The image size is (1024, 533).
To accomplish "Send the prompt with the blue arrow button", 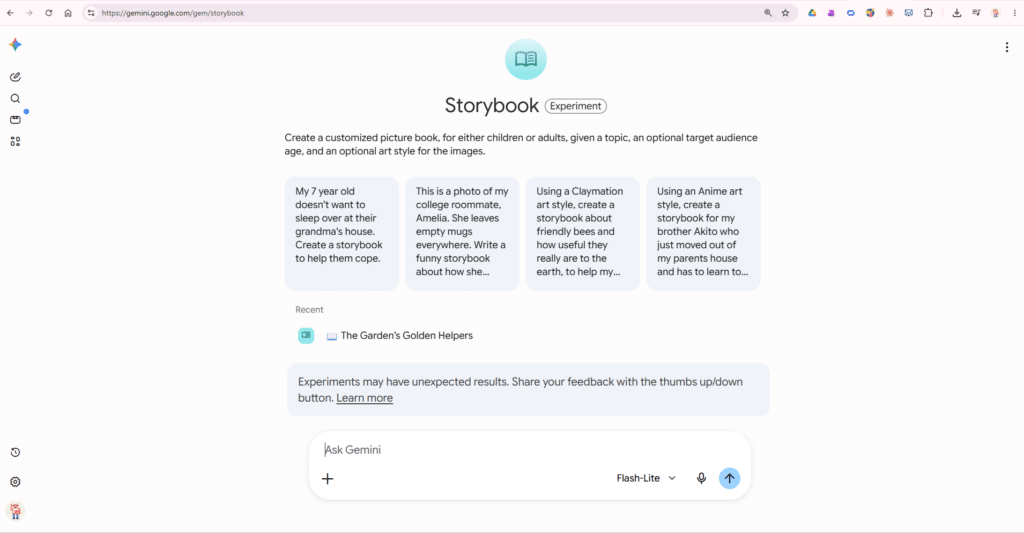I will pos(729,478).
